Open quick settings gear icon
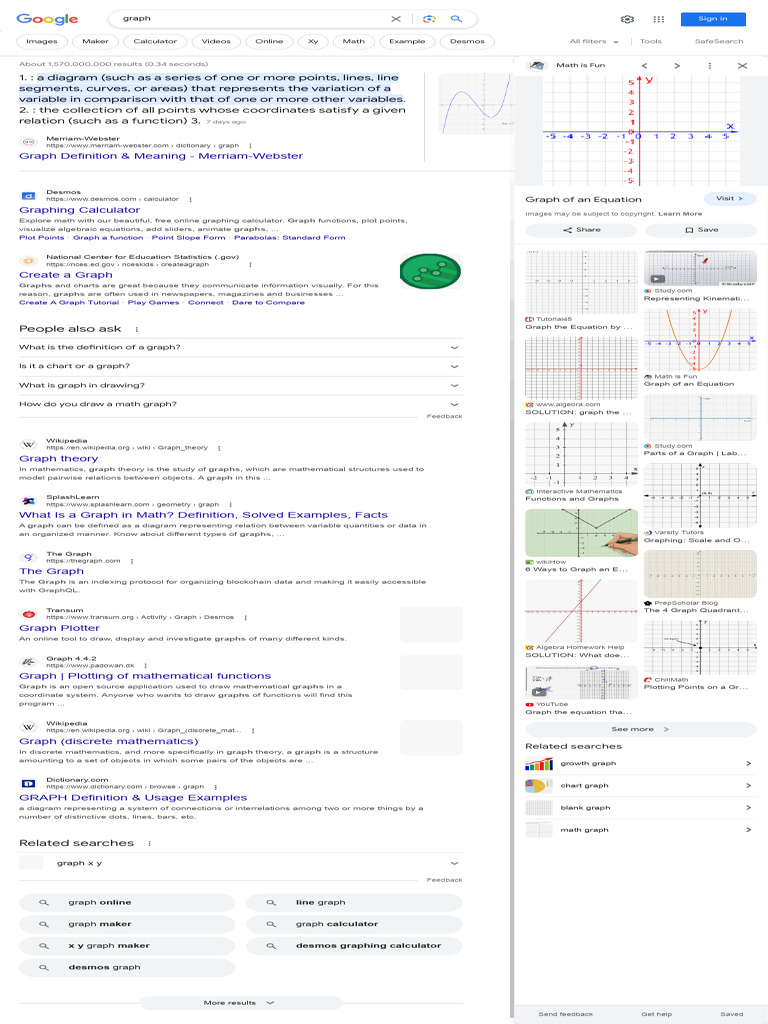This screenshot has height=1024, width=768. point(628,19)
